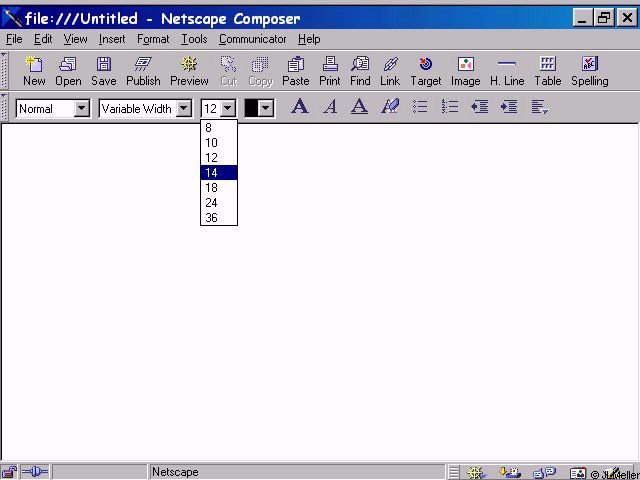Paste clipboard contents via Paste icon

296,71
